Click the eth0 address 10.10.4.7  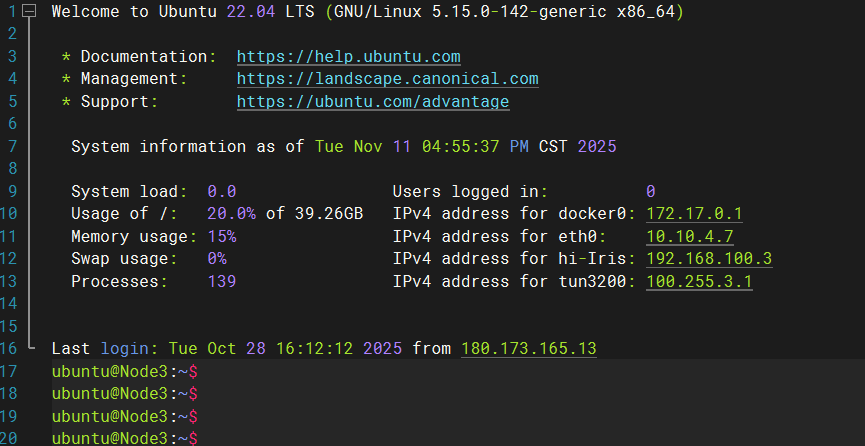[x=690, y=237]
